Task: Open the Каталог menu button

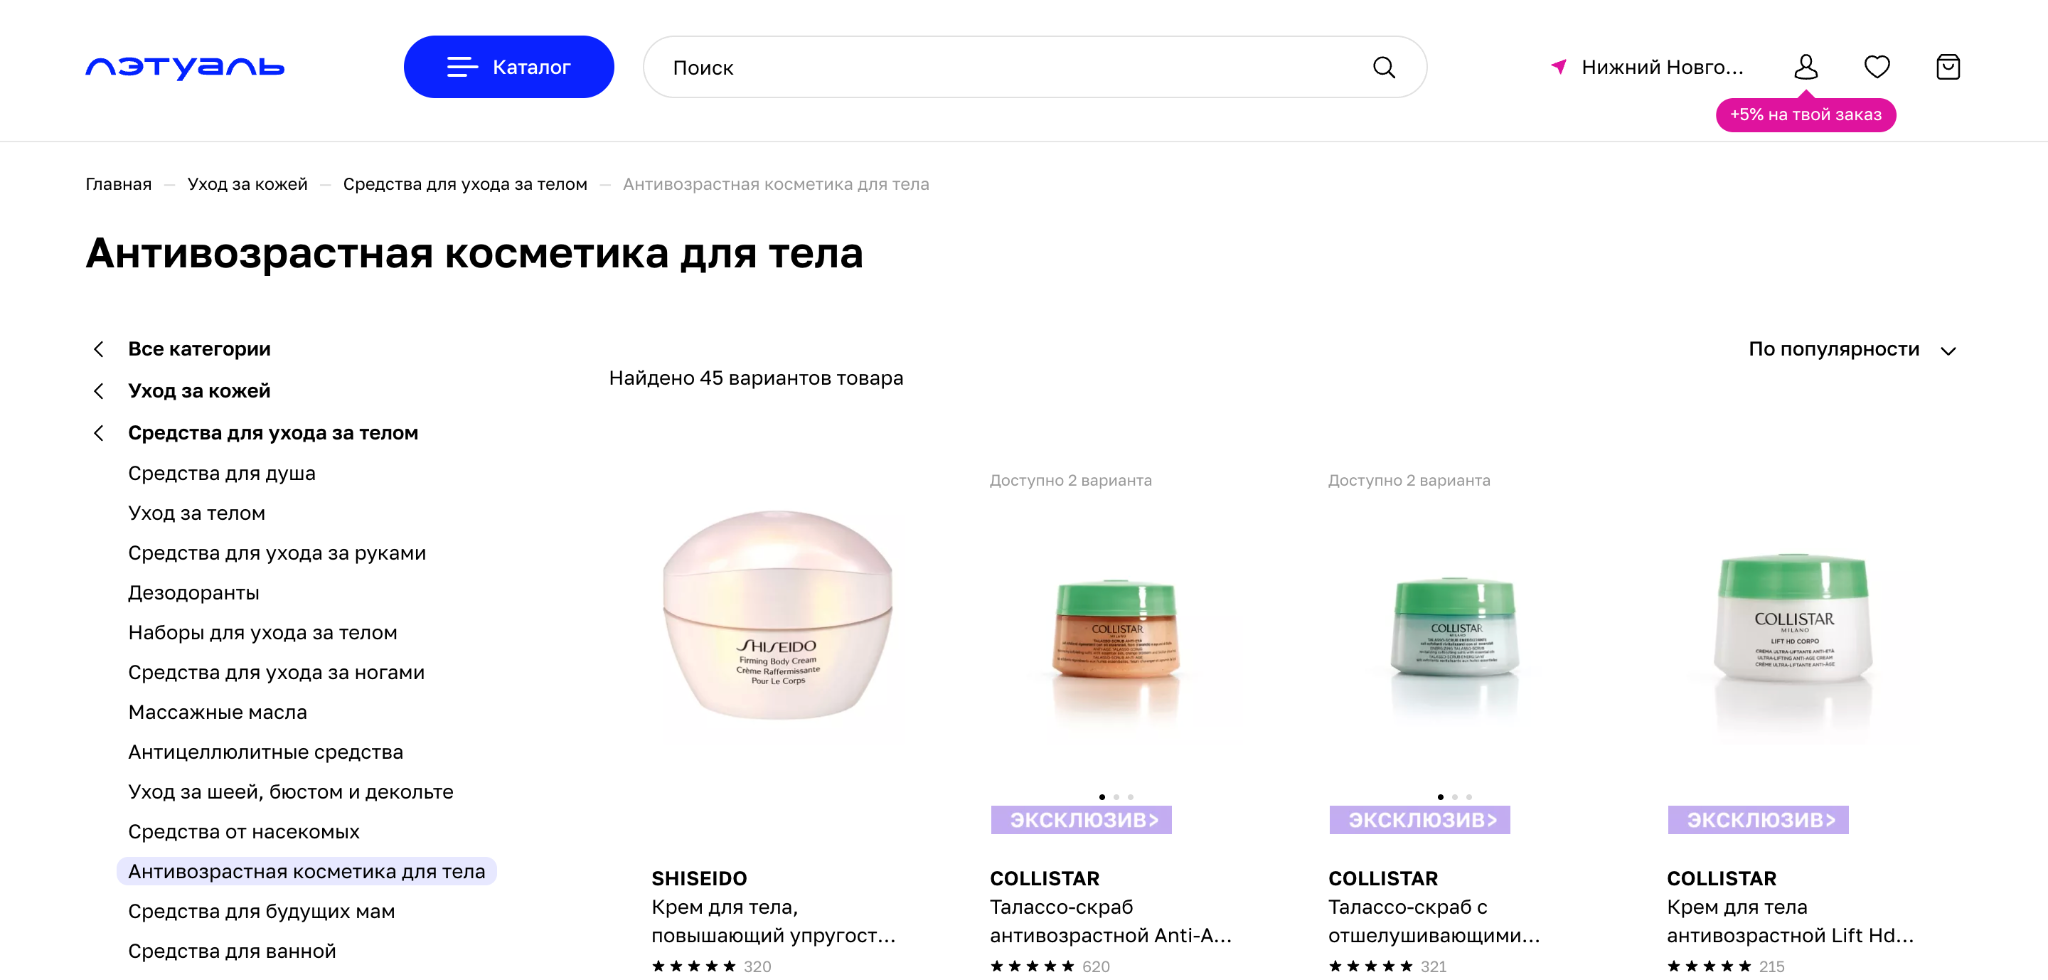Action: pos(509,67)
